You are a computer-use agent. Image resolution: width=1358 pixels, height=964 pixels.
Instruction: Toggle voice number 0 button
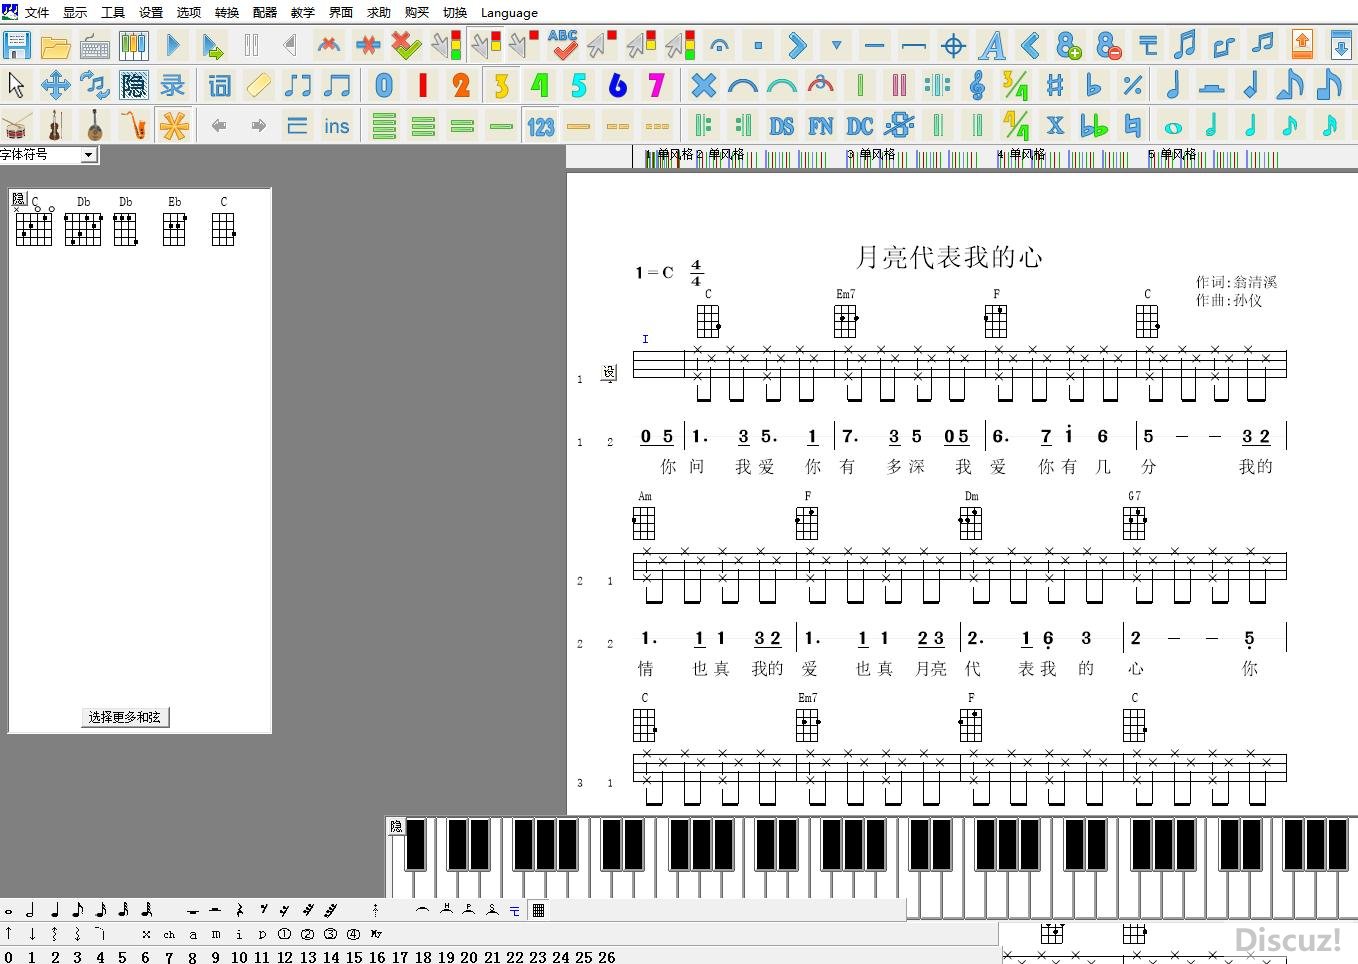[383, 85]
